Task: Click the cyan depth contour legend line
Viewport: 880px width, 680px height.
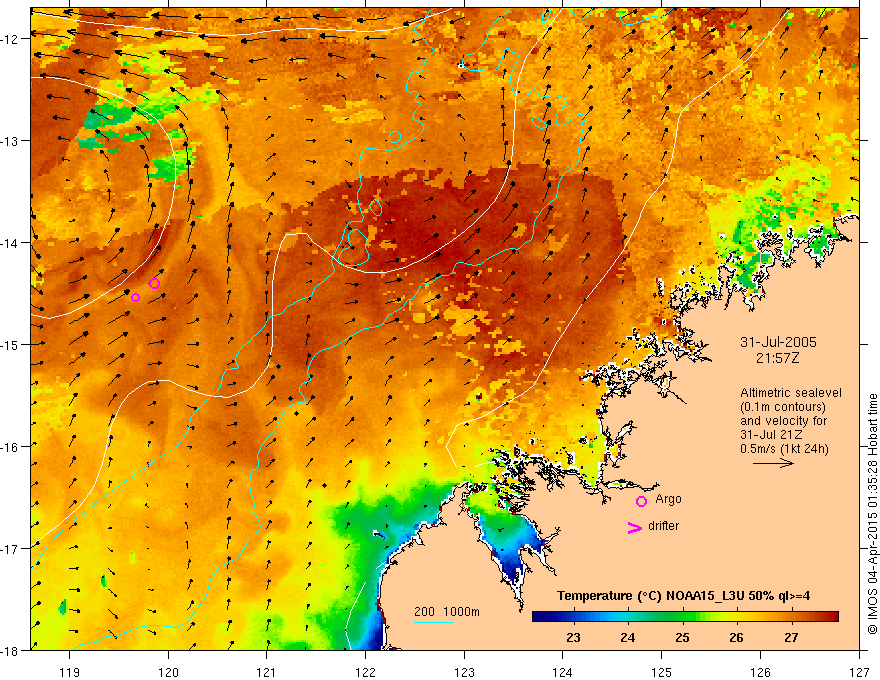Action: (x=434, y=622)
